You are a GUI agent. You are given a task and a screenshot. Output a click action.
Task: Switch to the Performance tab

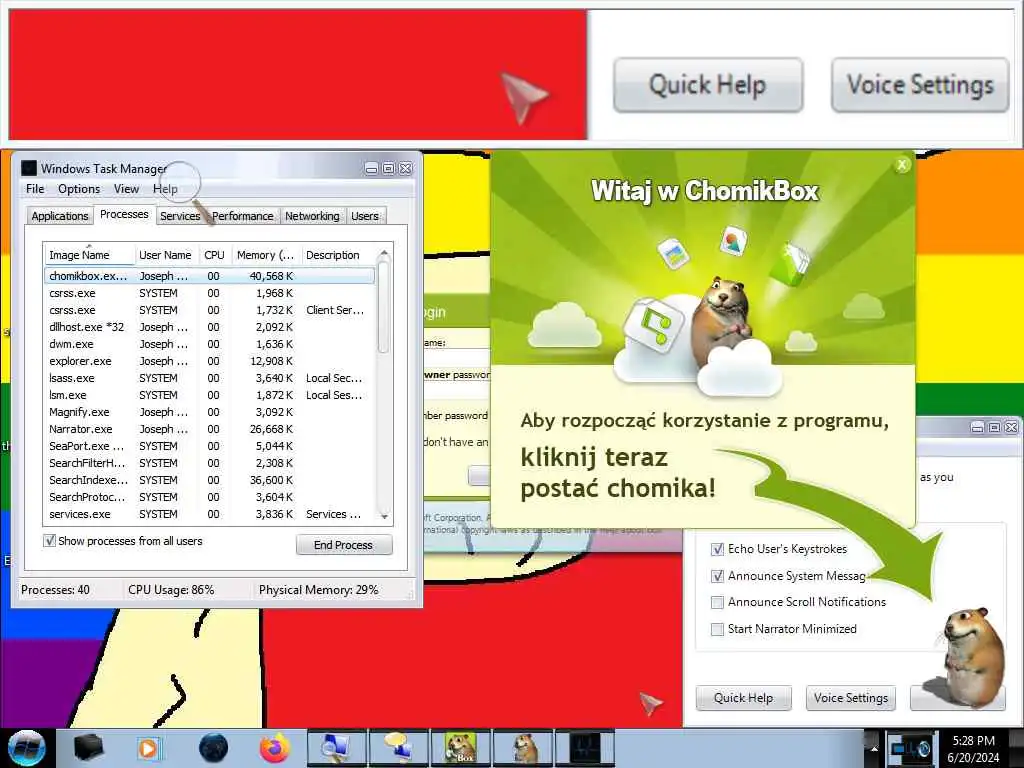[242, 216]
